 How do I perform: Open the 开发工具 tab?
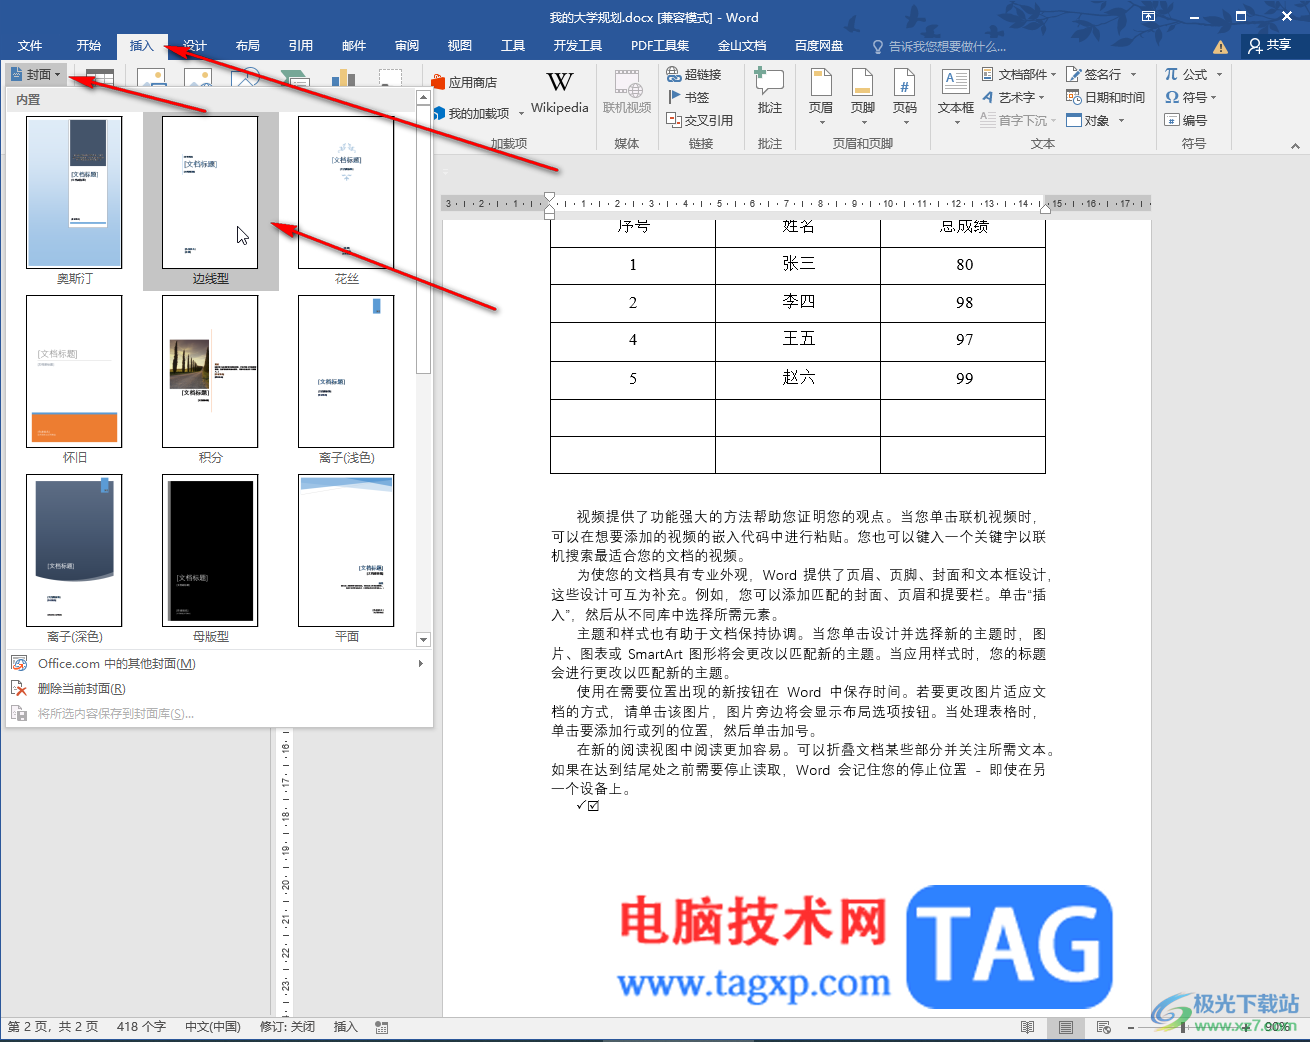(578, 46)
